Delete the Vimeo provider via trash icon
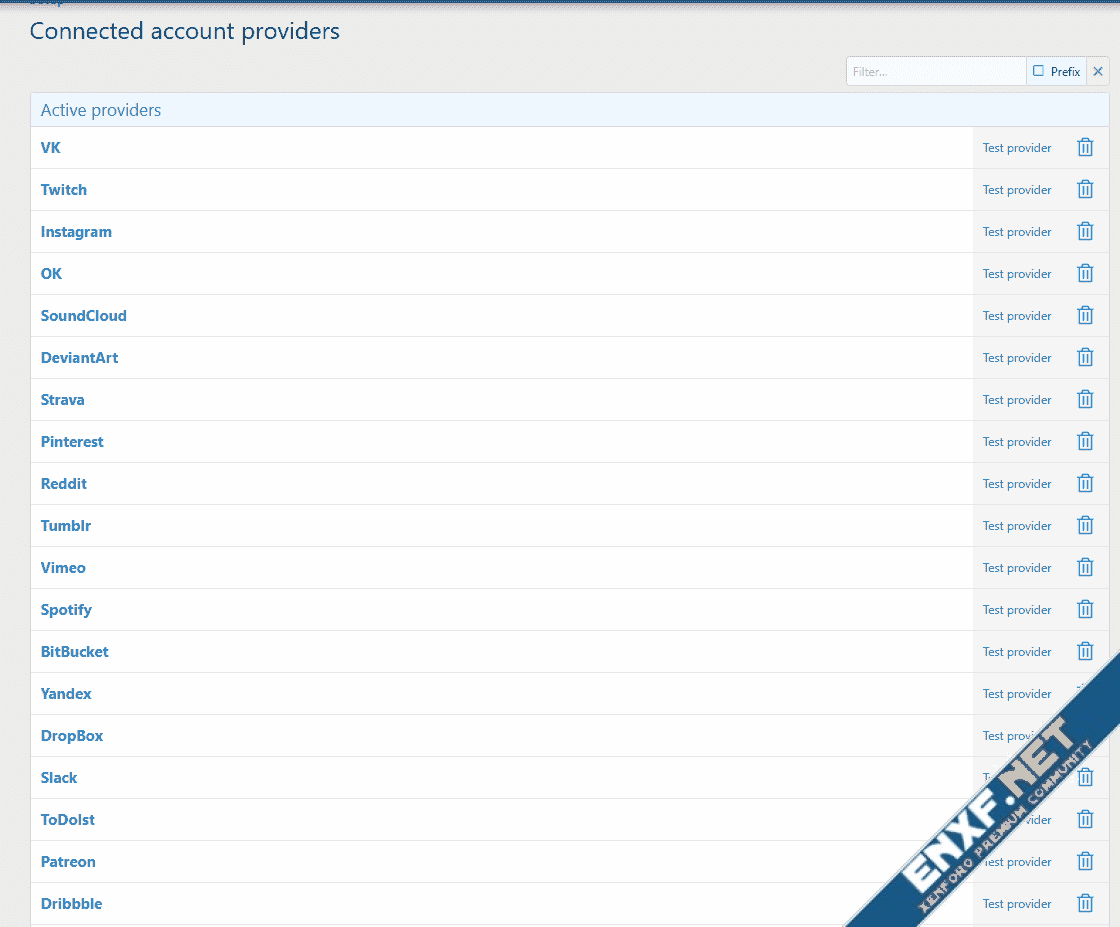Screen dimensions: 1120x927 (x=1085, y=568)
